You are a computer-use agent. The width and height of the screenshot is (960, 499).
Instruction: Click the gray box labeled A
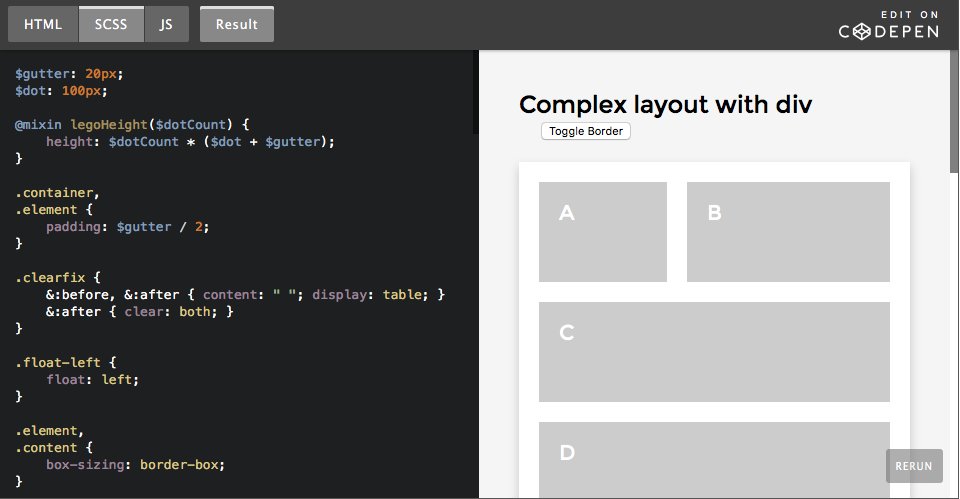click(x=602, y=231)
